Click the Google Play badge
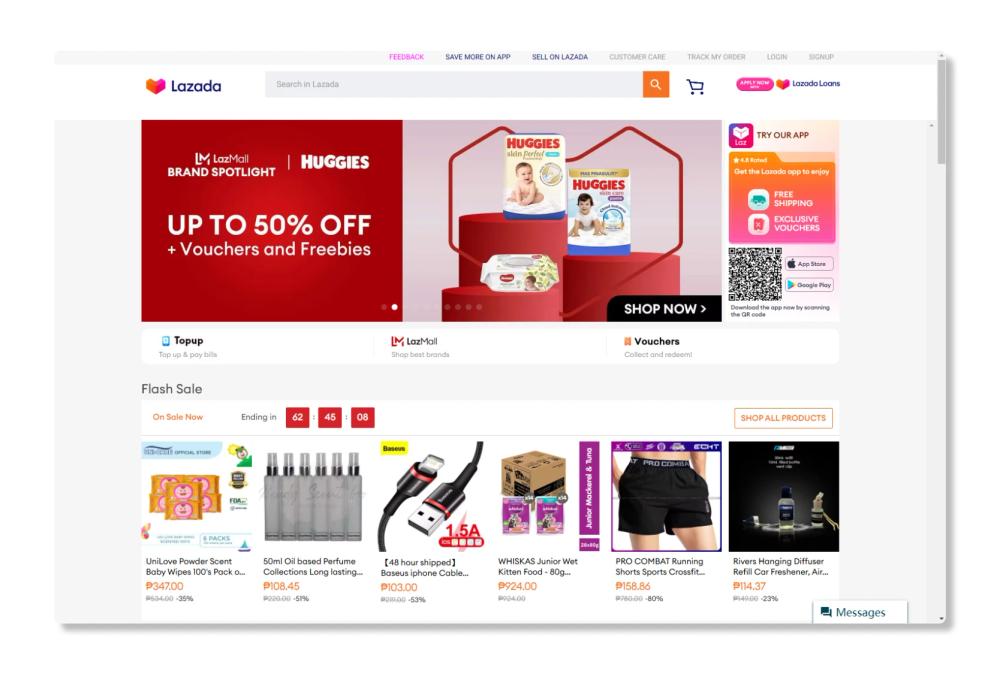 809,285
